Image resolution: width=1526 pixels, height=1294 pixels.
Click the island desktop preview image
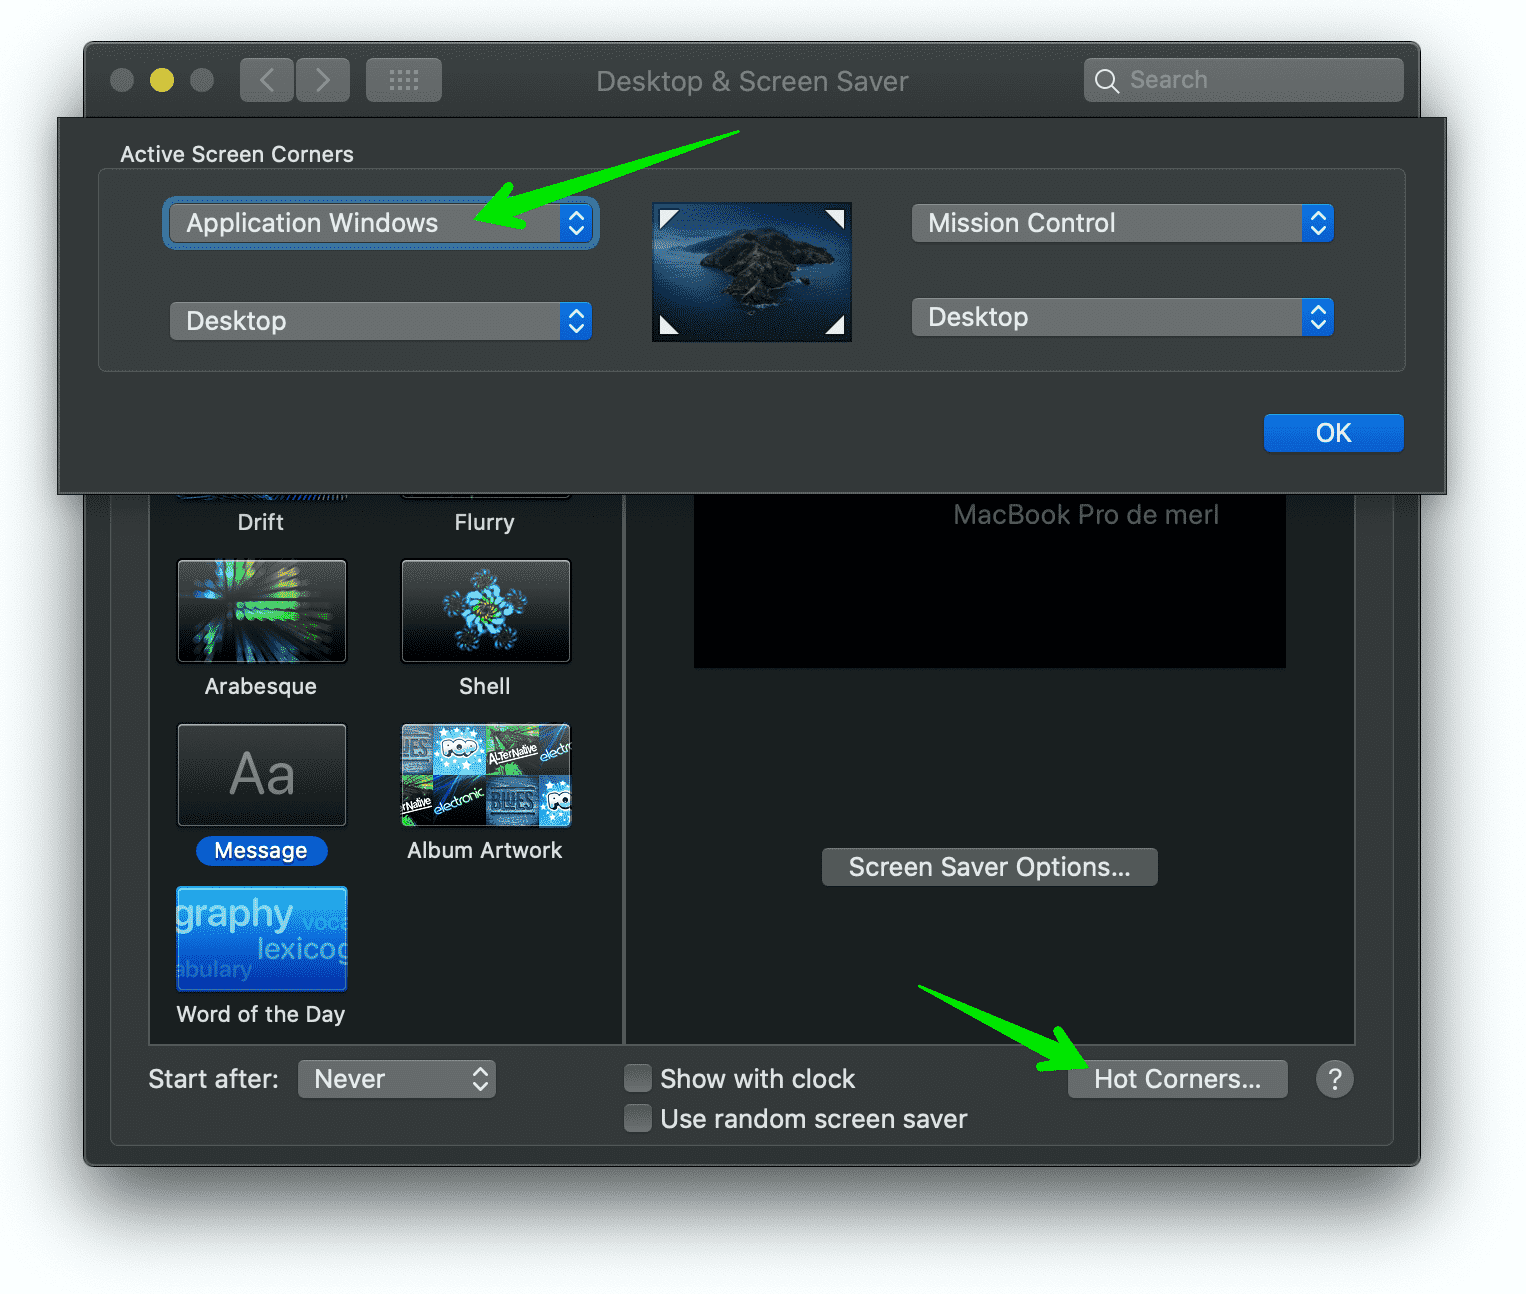752,272
